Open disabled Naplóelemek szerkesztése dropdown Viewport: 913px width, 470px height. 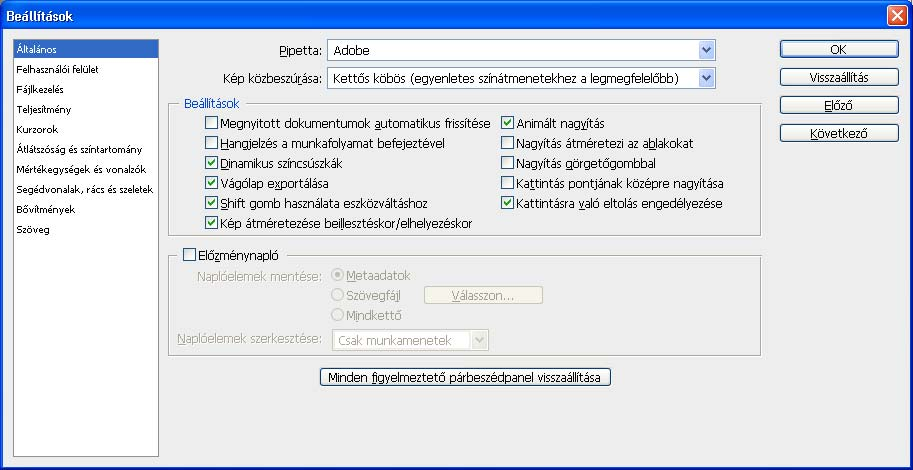tap(410, 340)
